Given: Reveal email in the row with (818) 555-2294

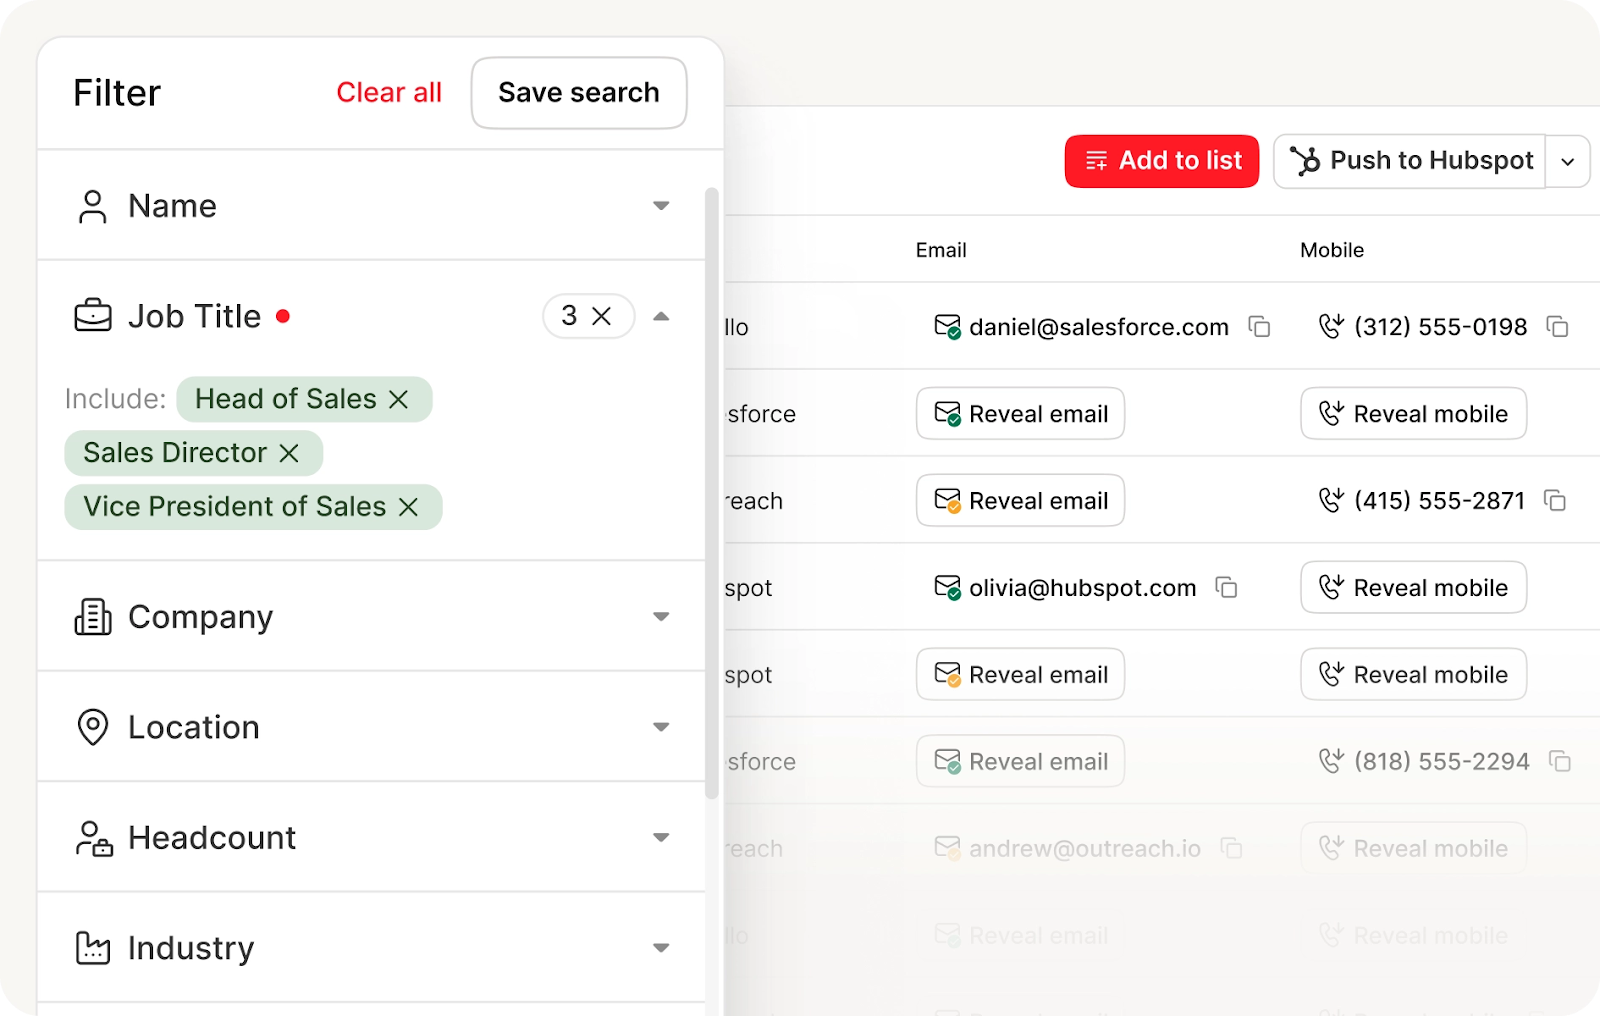Looking at the screenshot, I should coord(1020,762).
